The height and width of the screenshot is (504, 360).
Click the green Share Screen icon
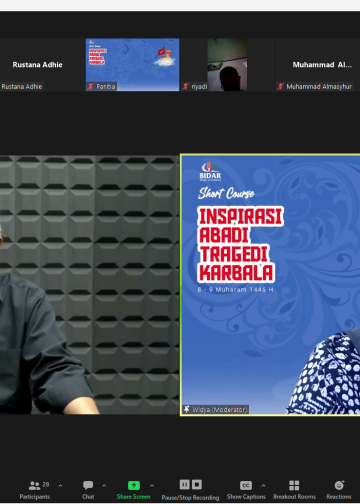[134, 485]
